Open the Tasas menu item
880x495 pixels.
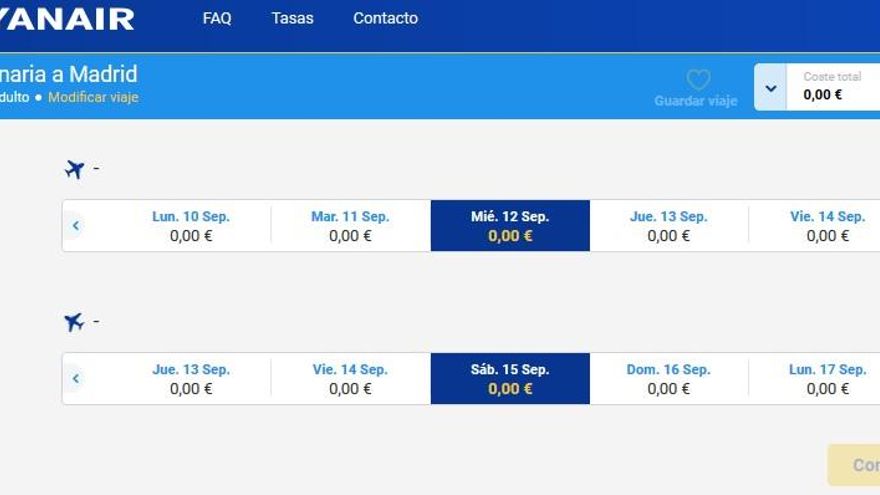point(292,18)
